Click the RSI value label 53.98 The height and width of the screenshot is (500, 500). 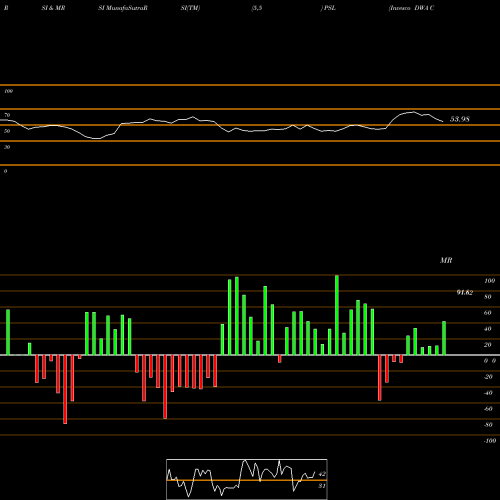click(460, 119)
